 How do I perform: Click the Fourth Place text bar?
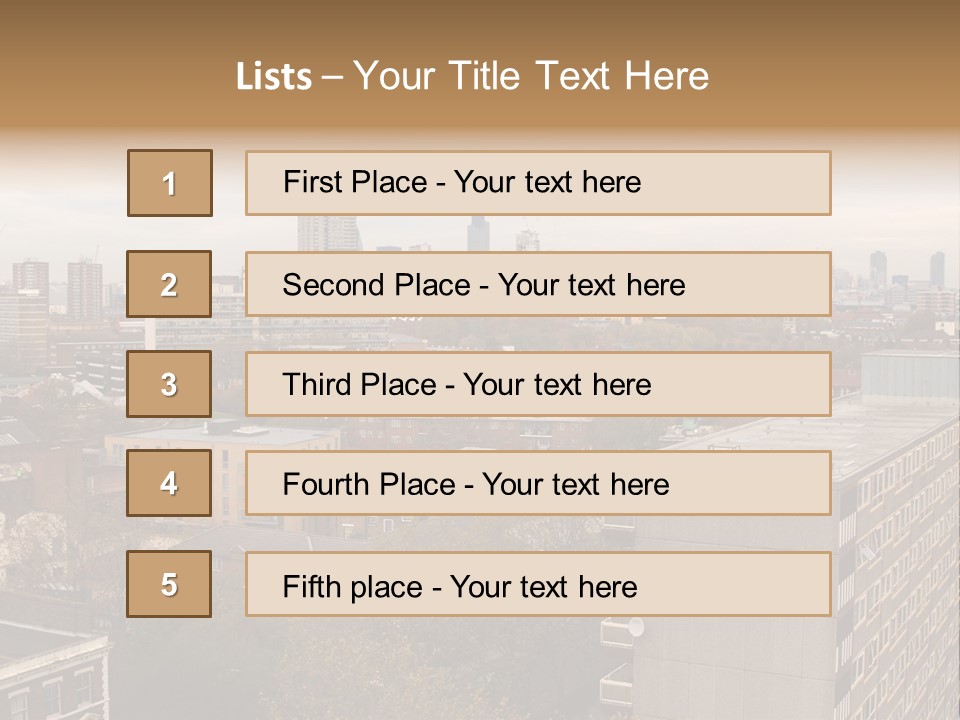pyautogui.click(x=538, y=483)
